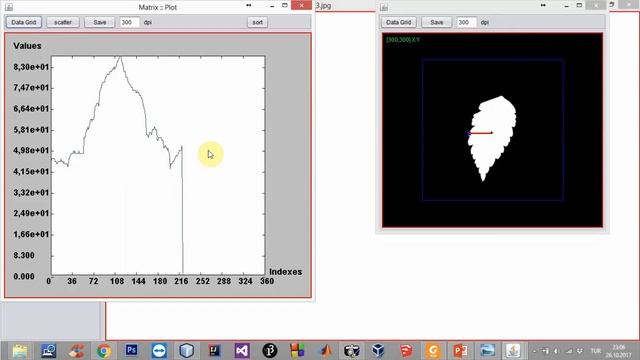This screenshot has height=360, width=640.
Task: Open the Java application taskbar icon
Action: 513,350
